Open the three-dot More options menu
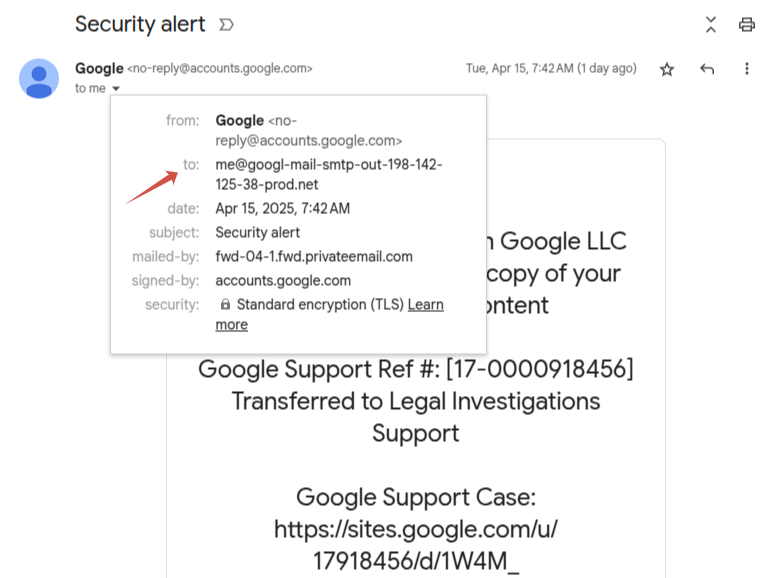The width and height of the screenshot is (777, 578). click(747, 69)
